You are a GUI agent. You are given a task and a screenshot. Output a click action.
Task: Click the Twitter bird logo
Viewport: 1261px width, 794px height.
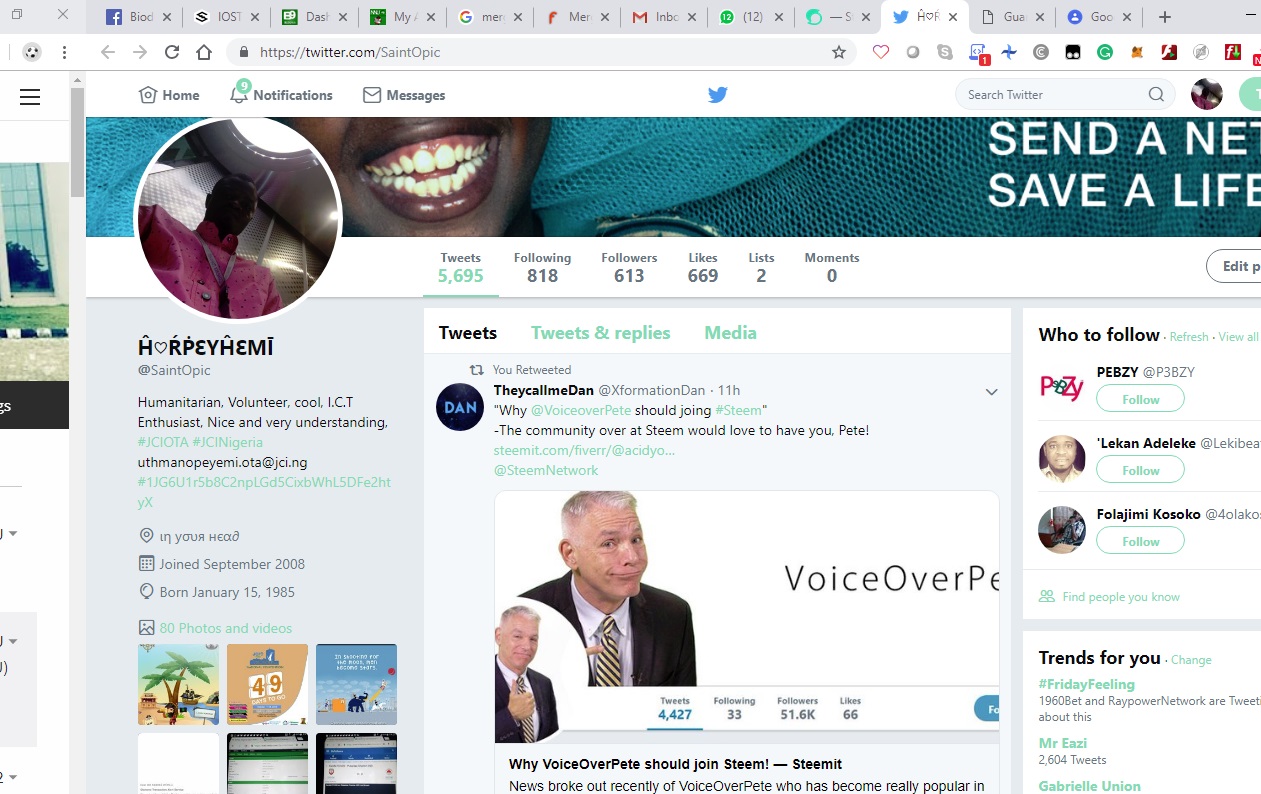tap(717, 94)
